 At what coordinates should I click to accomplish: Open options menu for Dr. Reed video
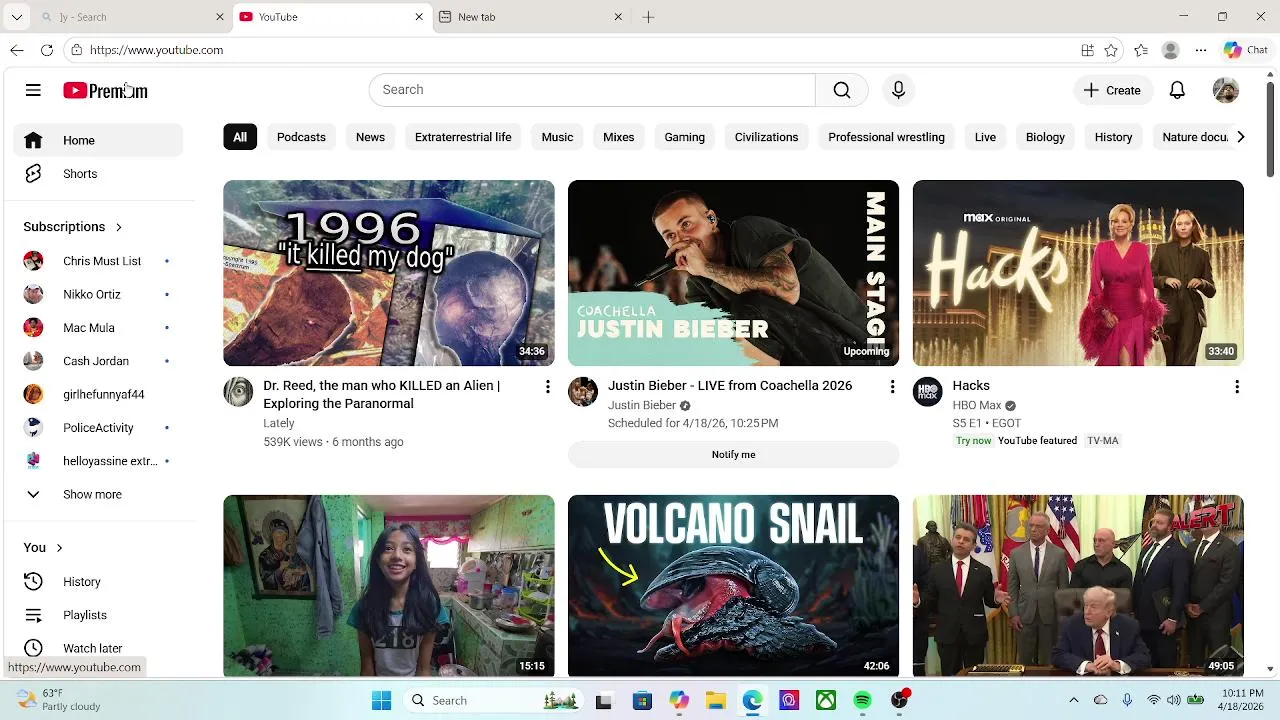pos(547,386)
